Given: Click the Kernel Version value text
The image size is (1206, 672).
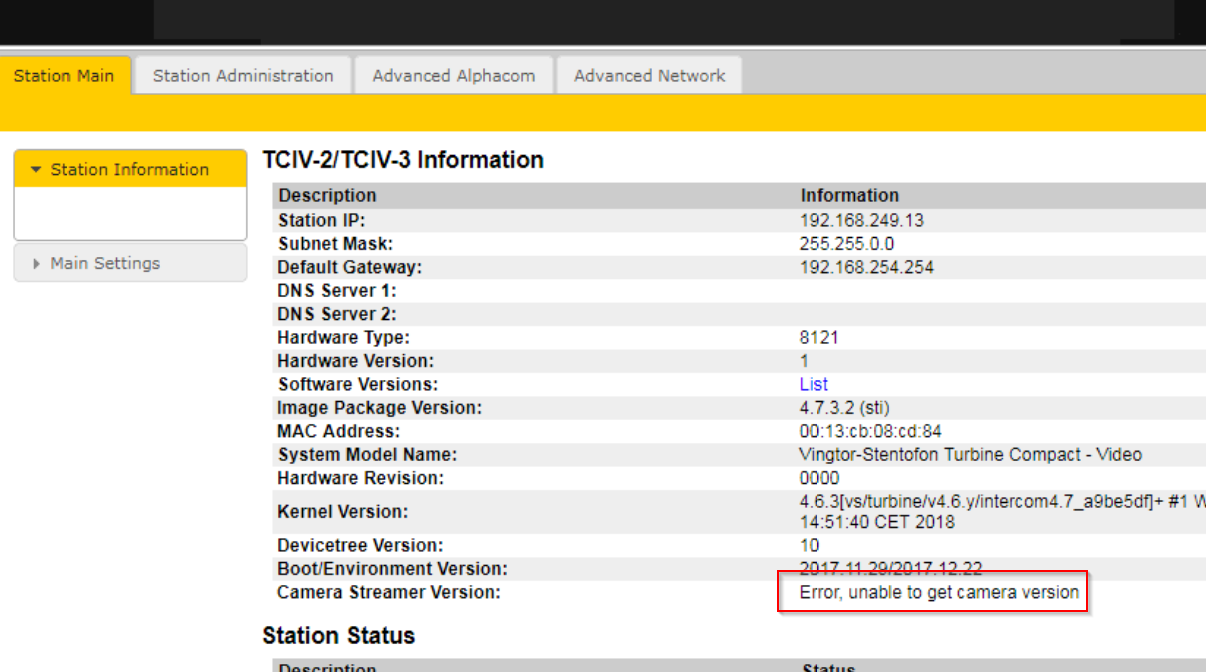Looking at the screenshot, I should pos(990,511).
